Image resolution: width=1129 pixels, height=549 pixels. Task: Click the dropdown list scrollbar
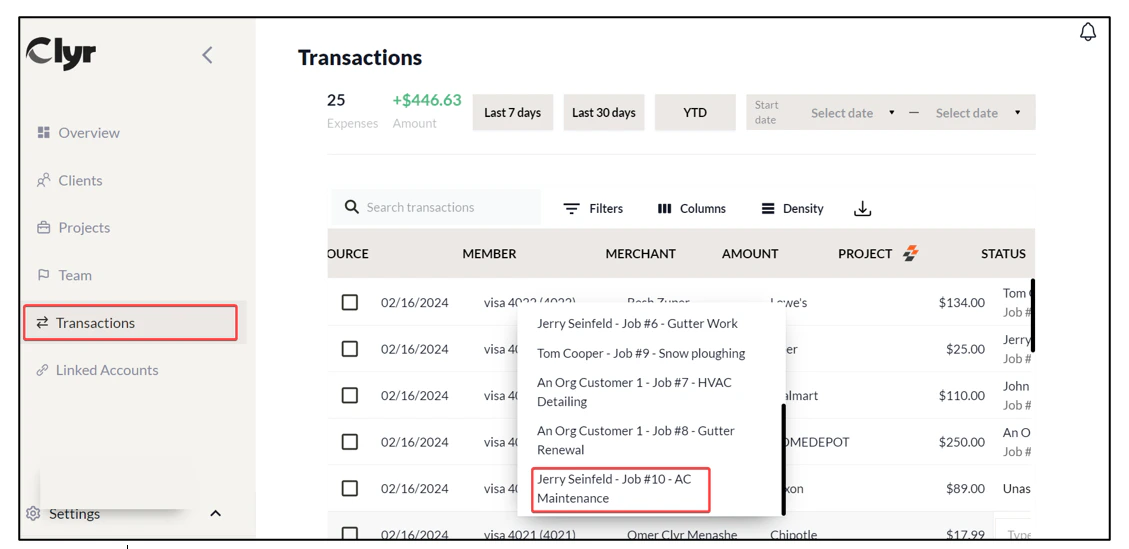tap(783, 459)
